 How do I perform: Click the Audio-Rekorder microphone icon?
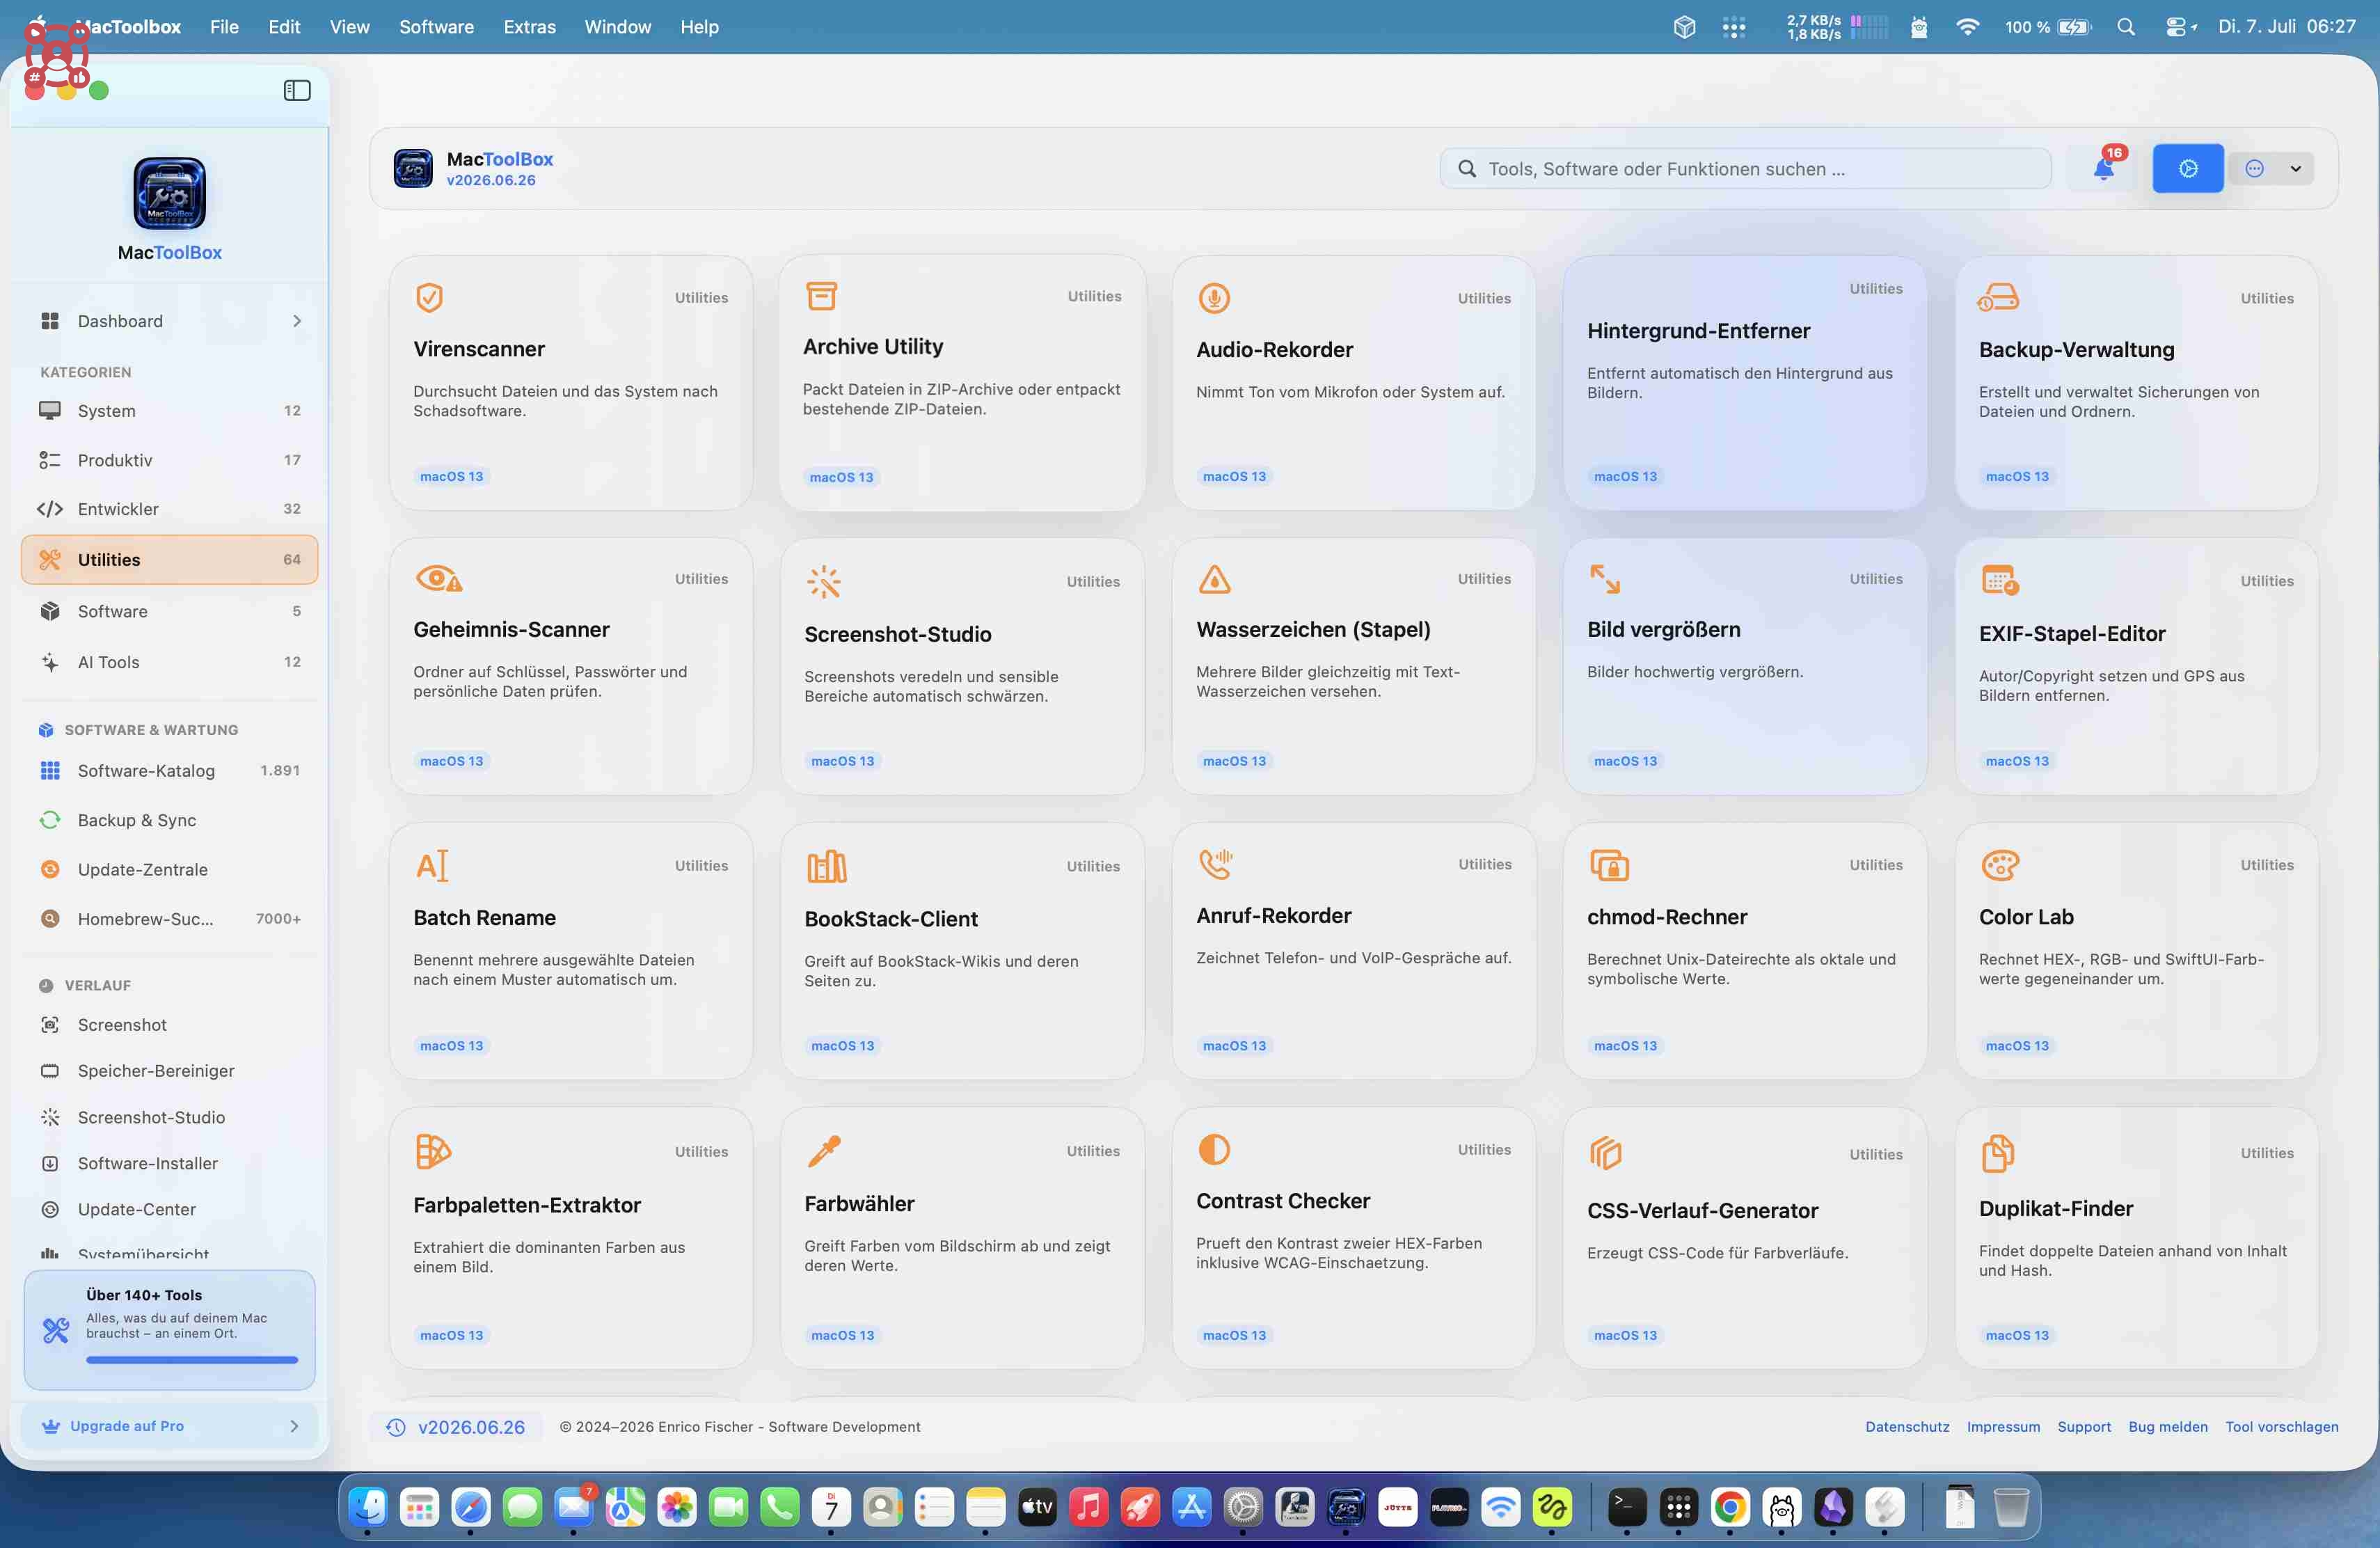pyautogui.click(x=1214, y=298)
